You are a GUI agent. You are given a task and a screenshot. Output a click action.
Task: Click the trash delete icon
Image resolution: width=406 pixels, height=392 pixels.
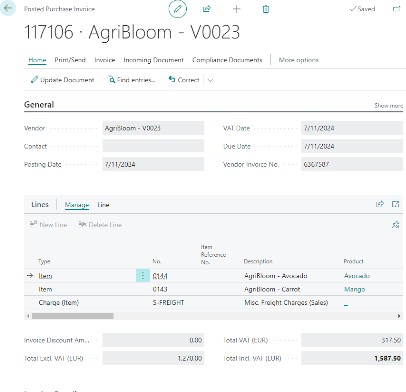(266, 9)
